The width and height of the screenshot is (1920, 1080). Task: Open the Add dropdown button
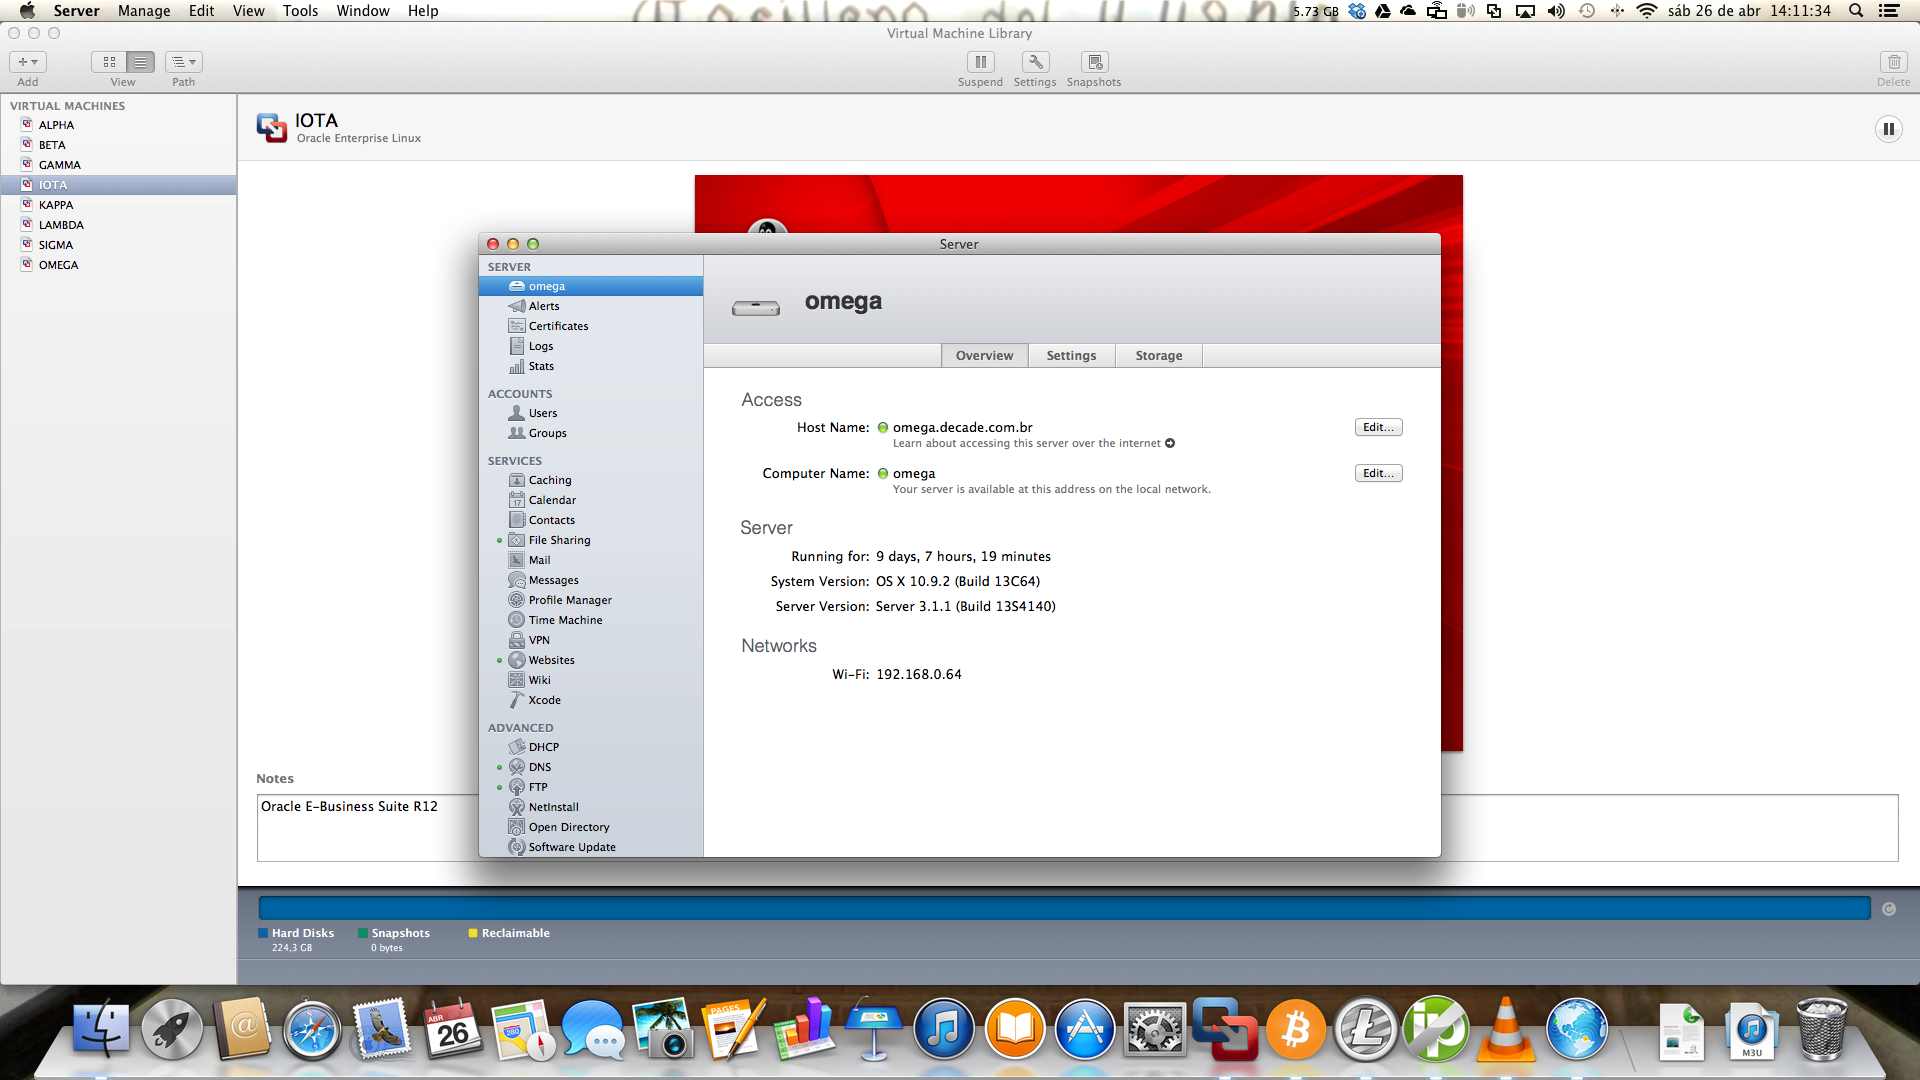click(x=28, y=62)
